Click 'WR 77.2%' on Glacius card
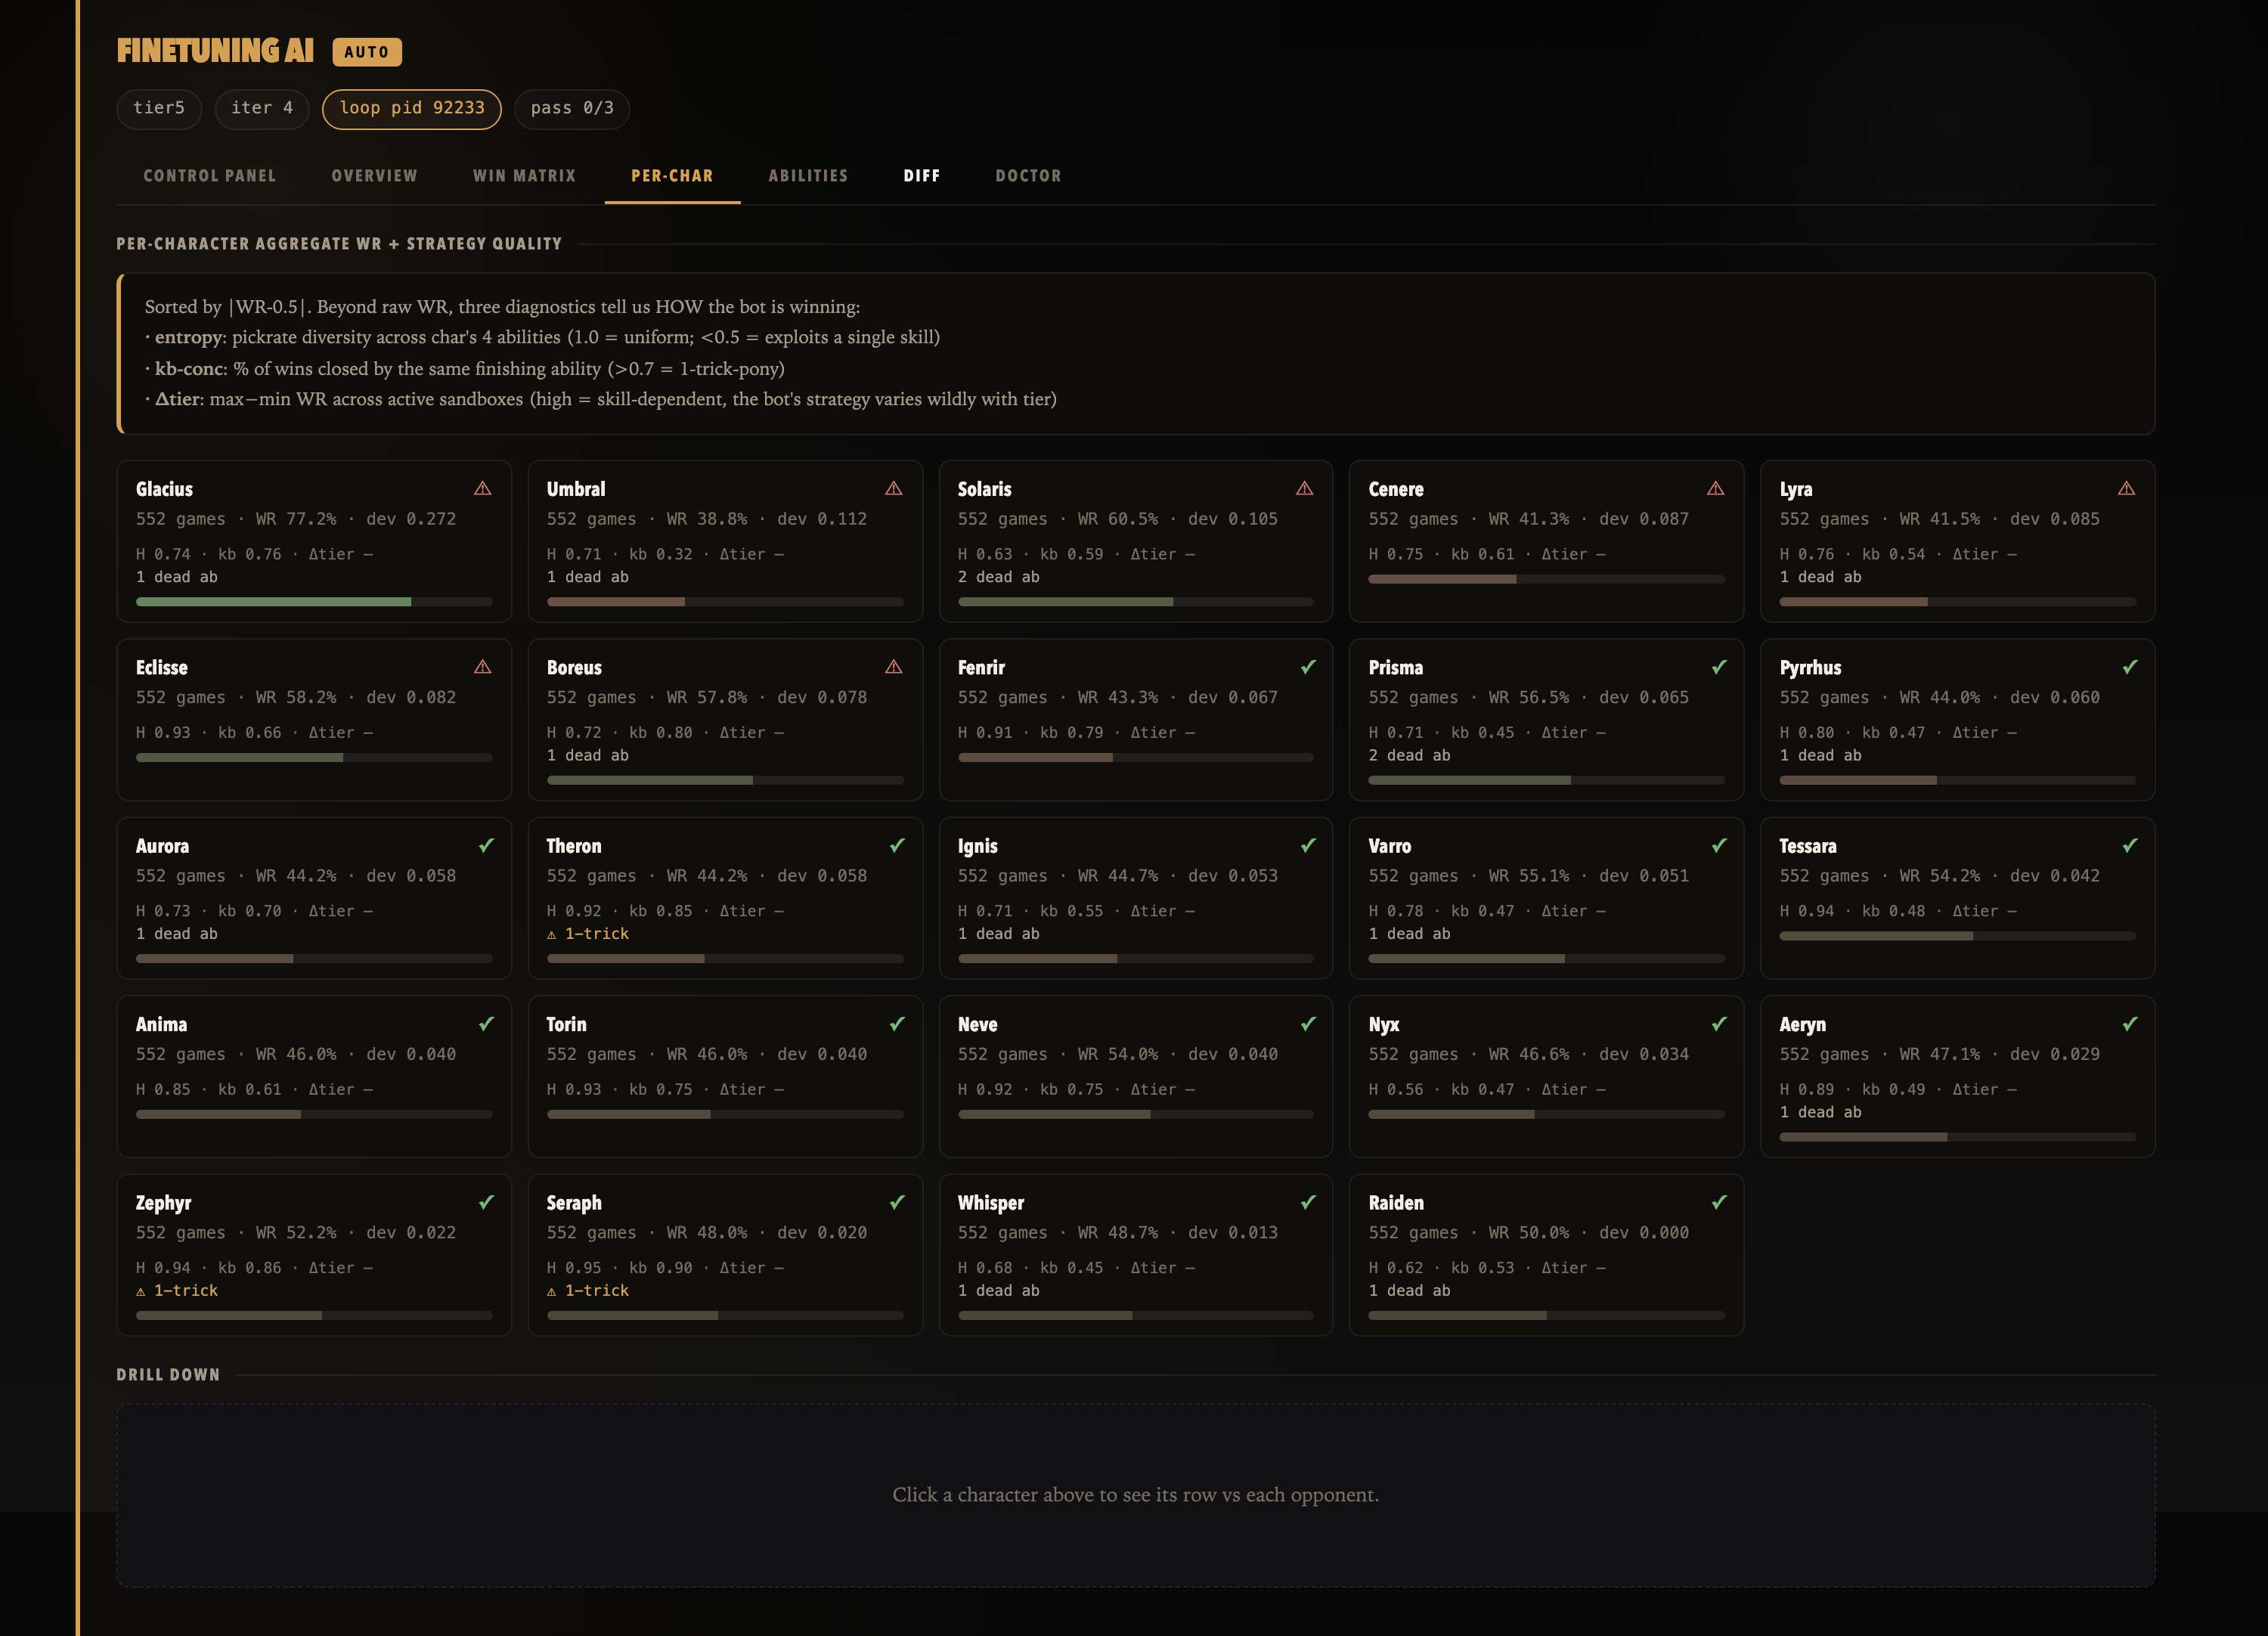Image resolution: width=2268 pixels, height=1636 pixels. 296,519
